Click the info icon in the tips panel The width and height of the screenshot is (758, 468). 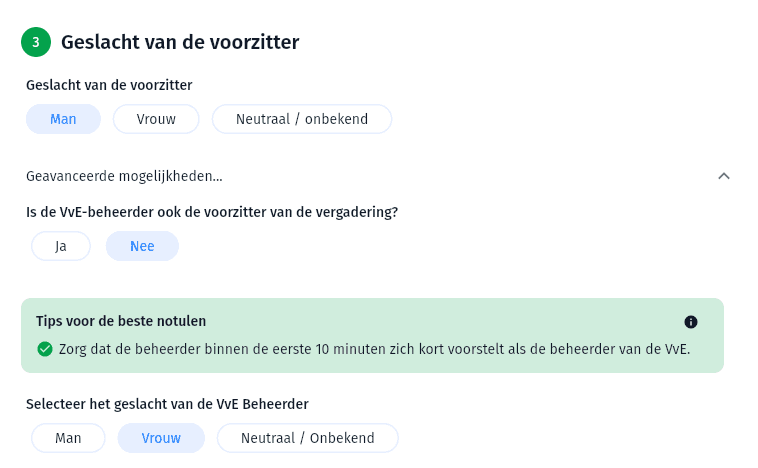coord(691,322)
